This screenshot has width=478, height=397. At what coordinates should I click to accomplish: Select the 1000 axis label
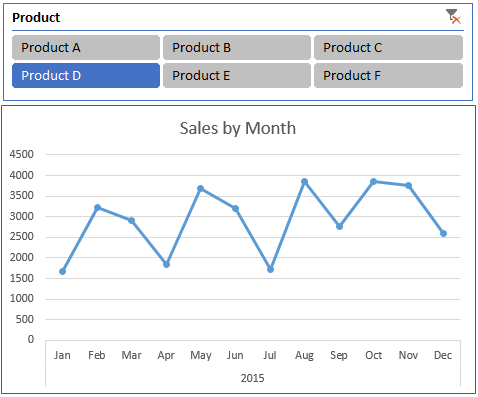click(x=22, y=298)
